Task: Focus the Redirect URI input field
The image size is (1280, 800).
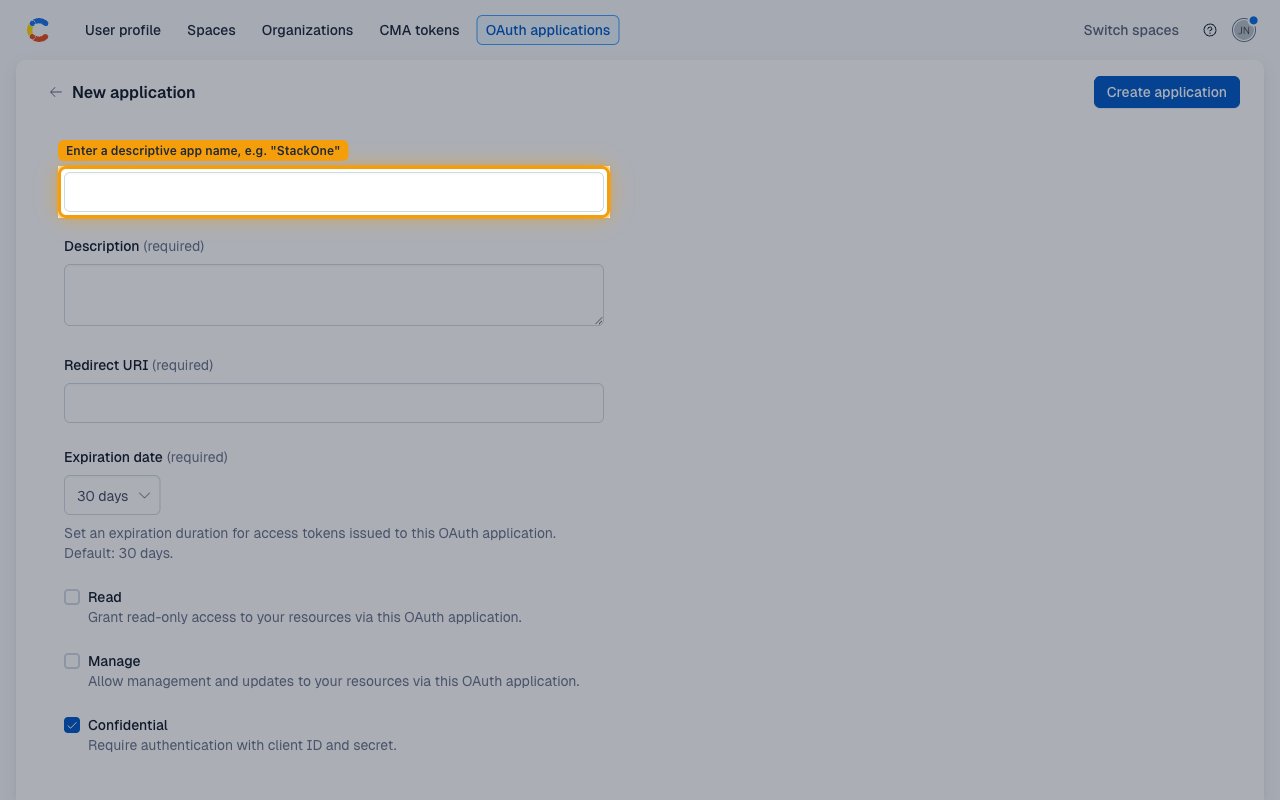Action: pyautogui.click(x=334, y=403)
